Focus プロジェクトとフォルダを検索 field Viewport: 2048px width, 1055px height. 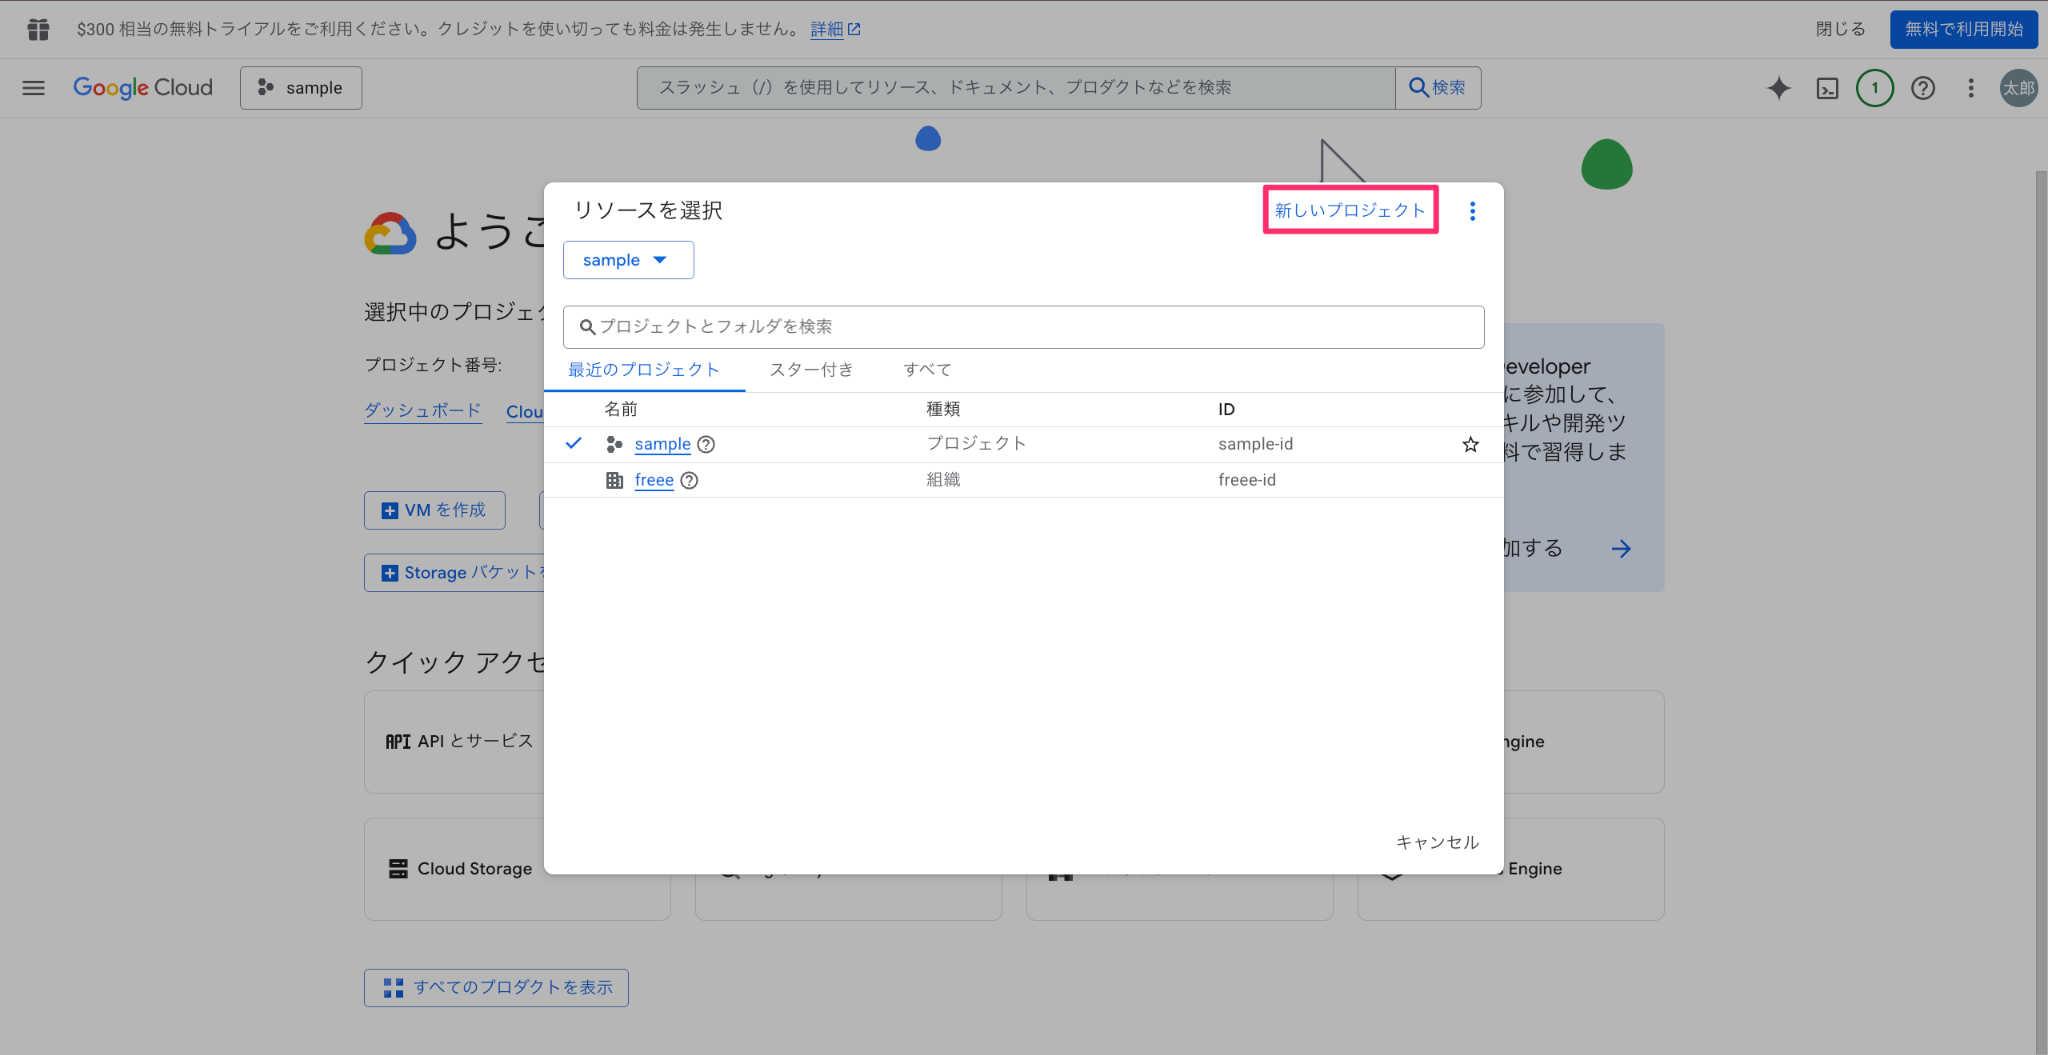pyautogui.click(x=1023, y=327)
